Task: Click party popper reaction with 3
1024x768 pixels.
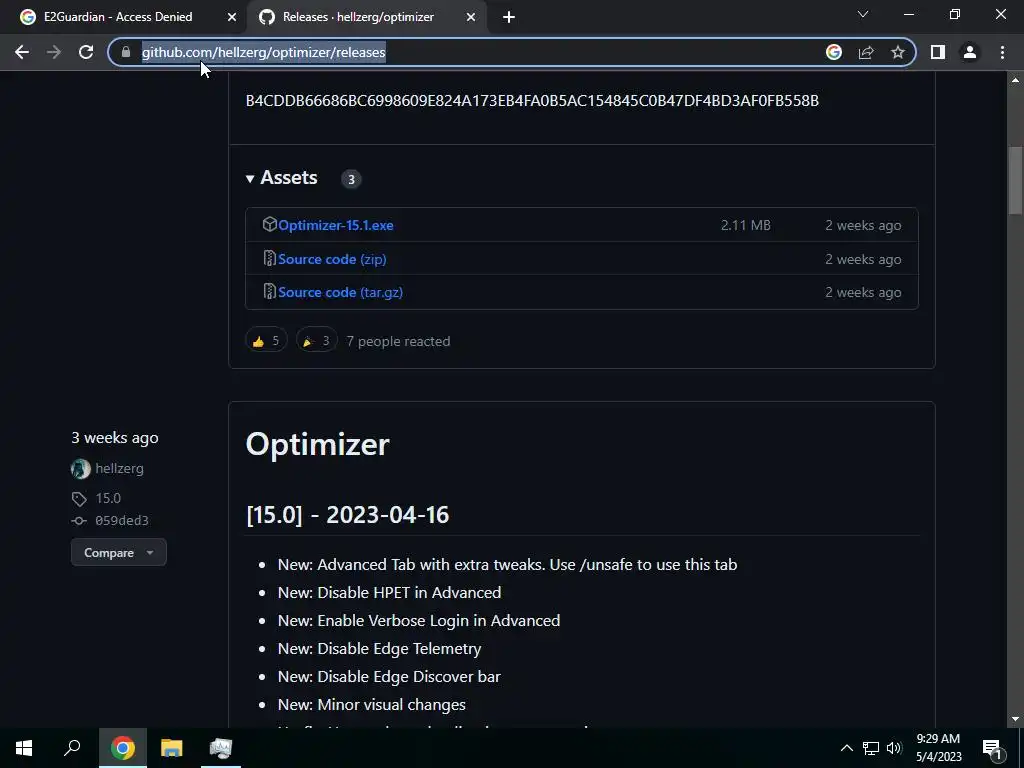Action: (317, 341)
